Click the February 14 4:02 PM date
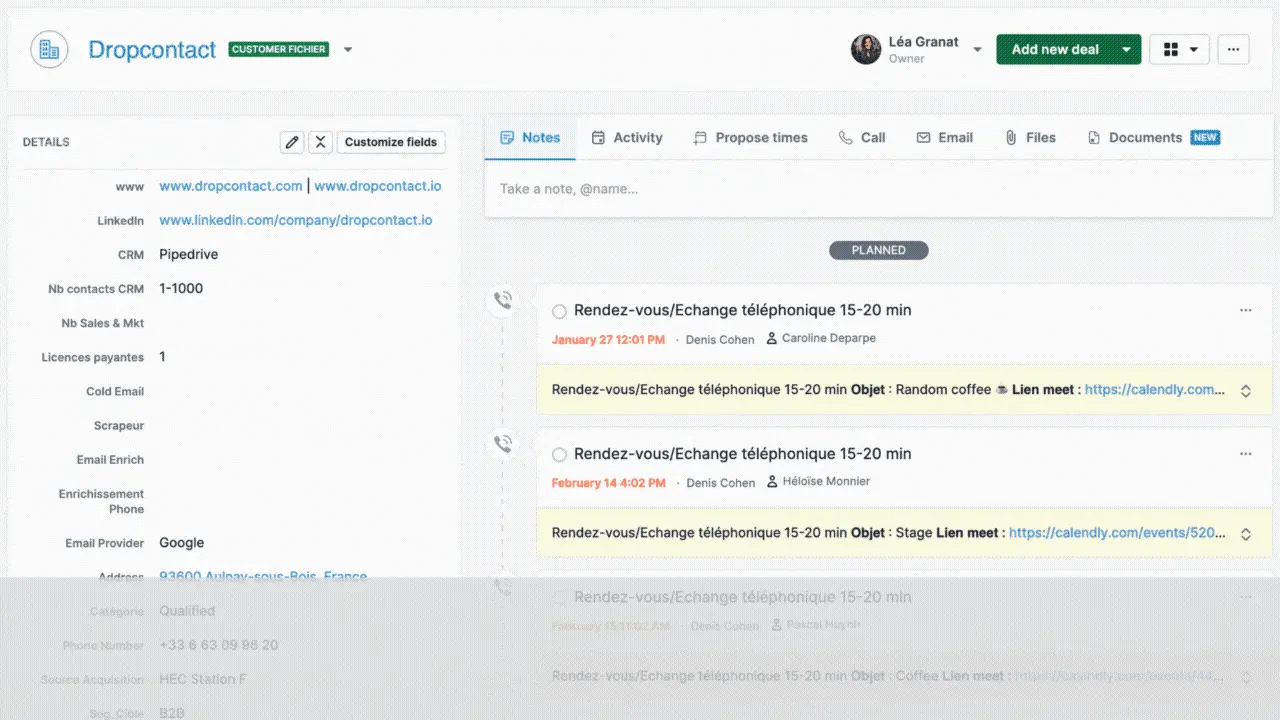The image size is (1280, 720). point(608,483)
